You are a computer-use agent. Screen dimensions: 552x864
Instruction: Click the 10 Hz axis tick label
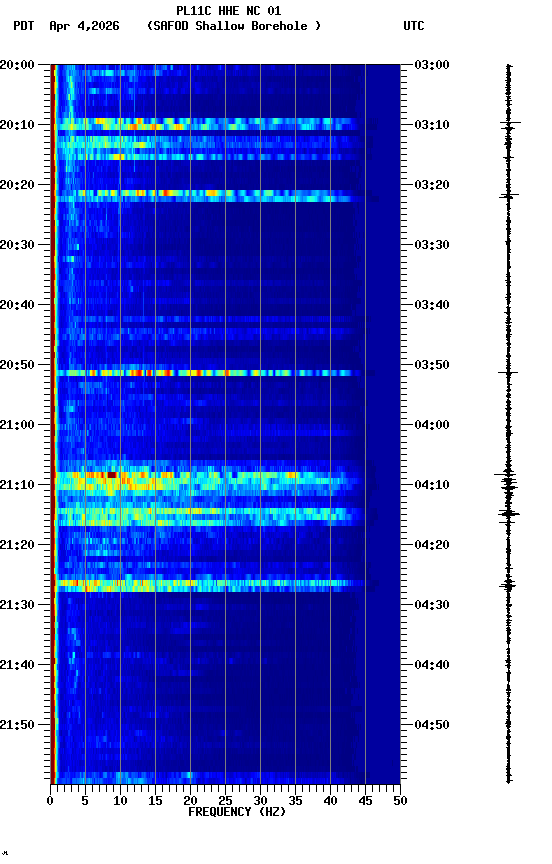click(120, 801)
